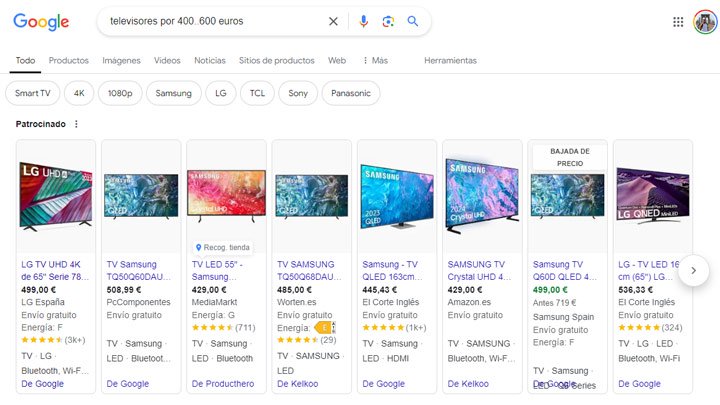The image size is (720, 405).
Task: Click the Google logo
Action: click(x=41, y=22)
